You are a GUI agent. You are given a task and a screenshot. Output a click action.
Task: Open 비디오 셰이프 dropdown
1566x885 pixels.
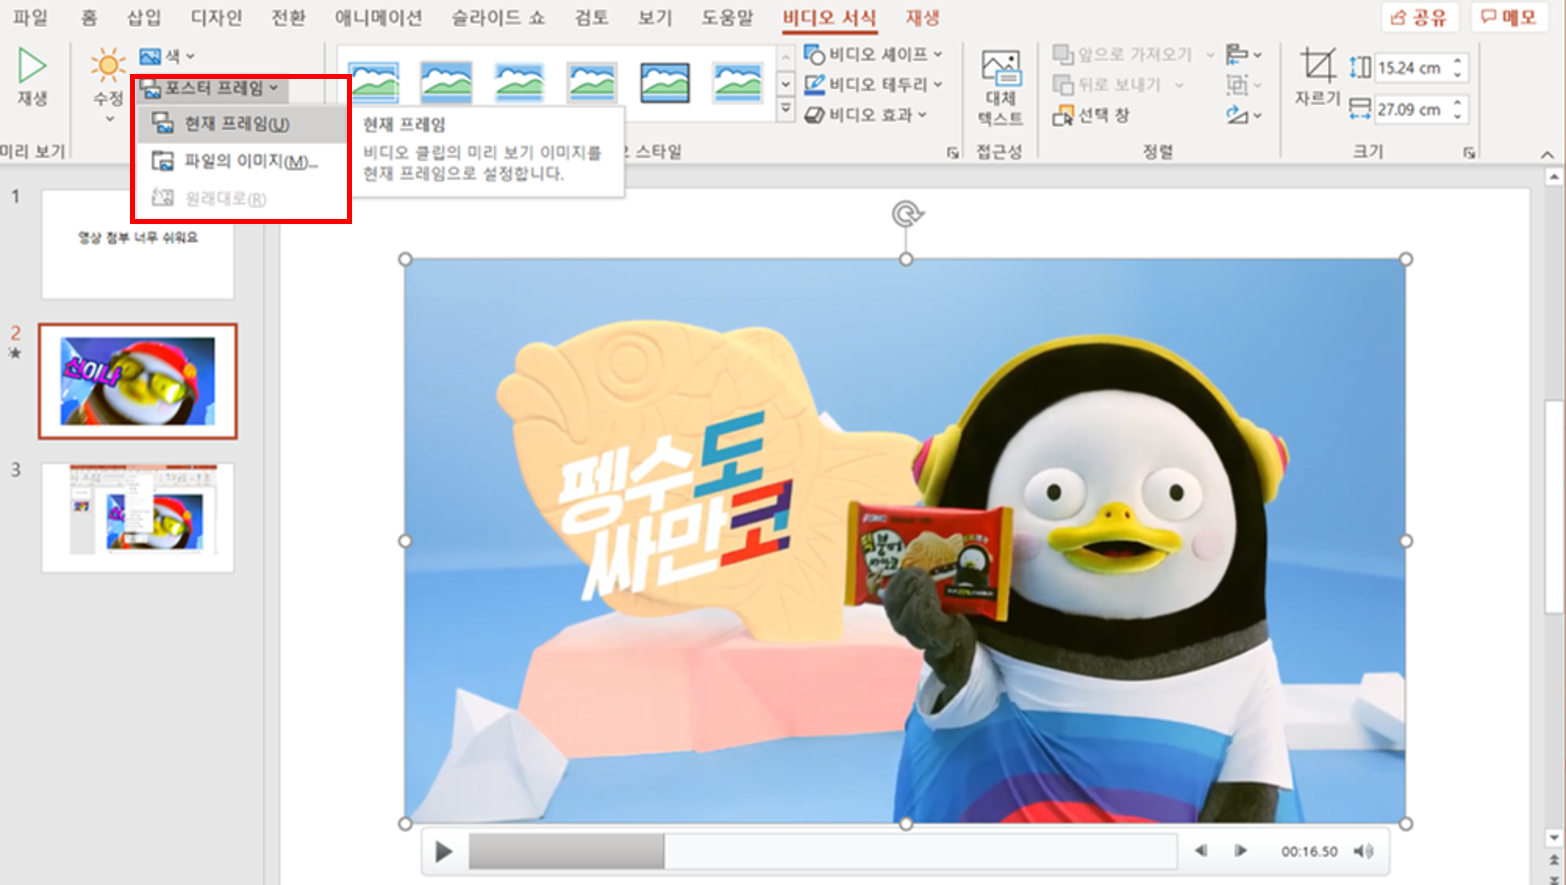[x=874, y=54]
